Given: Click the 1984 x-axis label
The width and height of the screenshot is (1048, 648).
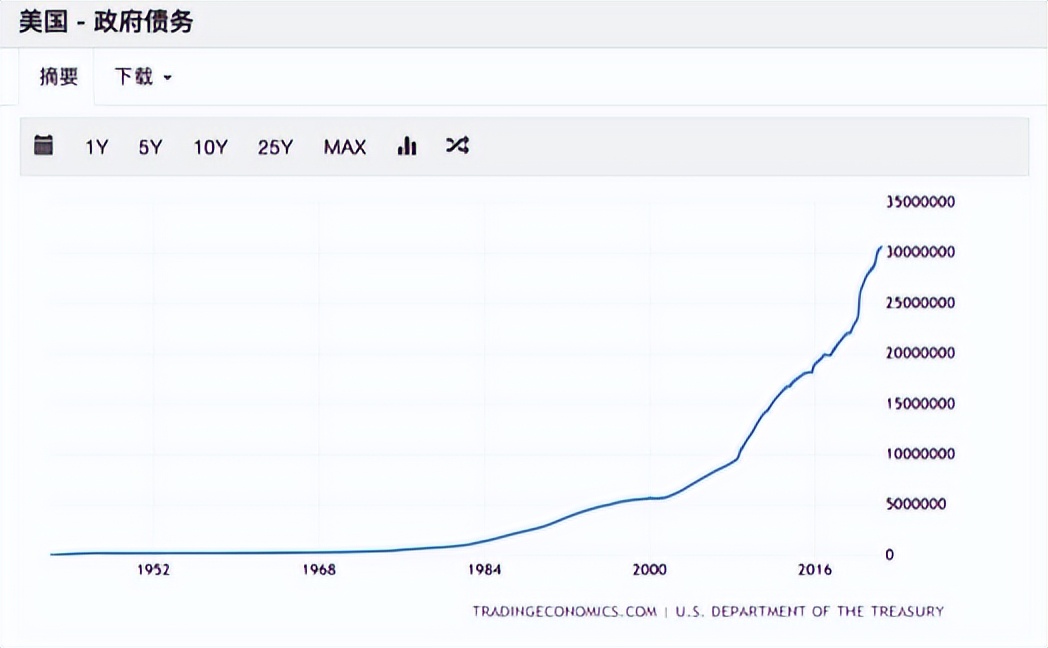Looking at the screenshot, I should tap(484, 570).
